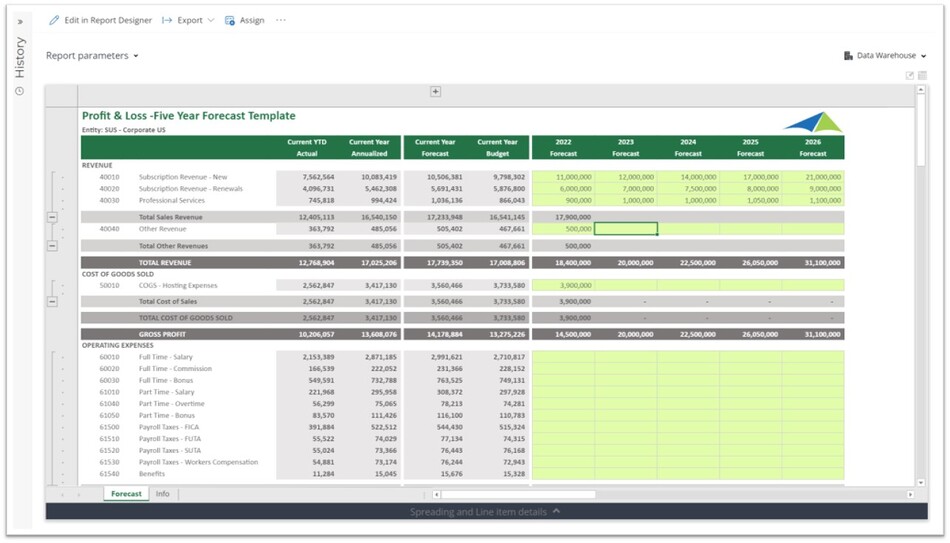Click the Assign calendar icon

tap(230, 20)
